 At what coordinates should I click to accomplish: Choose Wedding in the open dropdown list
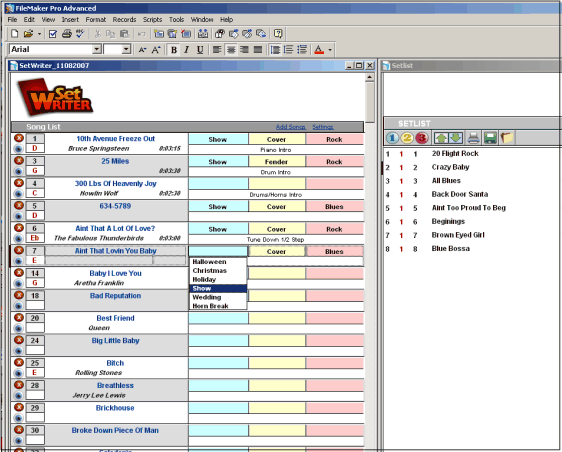(218, 297)
